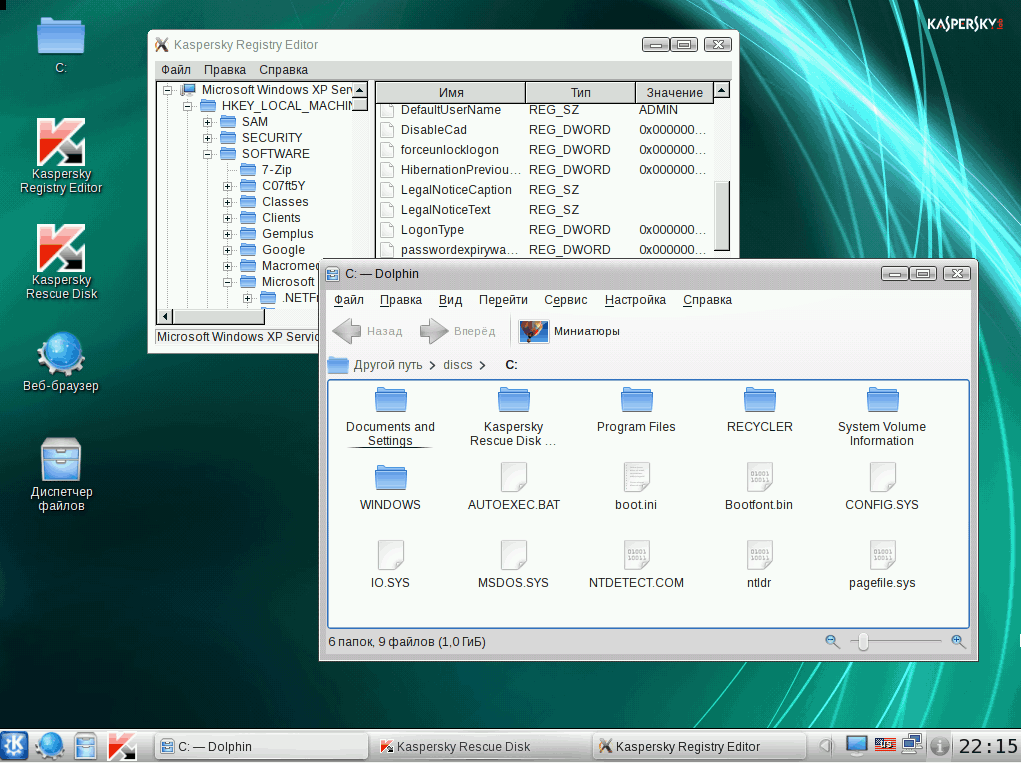Expand the SAM registry key

(208, 122)
